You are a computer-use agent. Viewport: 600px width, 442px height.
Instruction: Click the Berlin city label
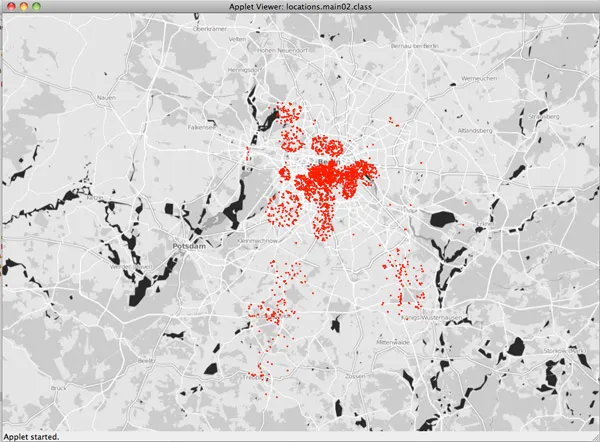(x=329, y=162)
